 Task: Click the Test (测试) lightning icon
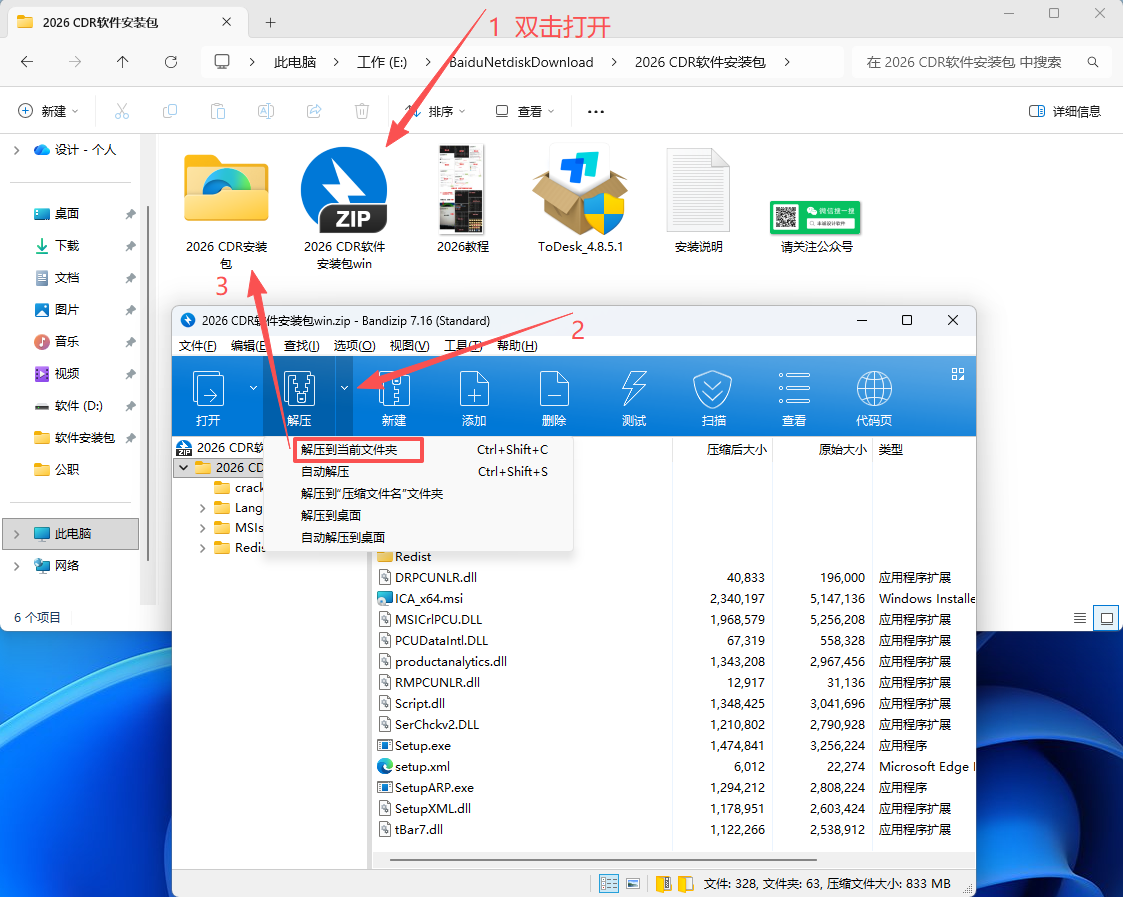pos(634,389)
